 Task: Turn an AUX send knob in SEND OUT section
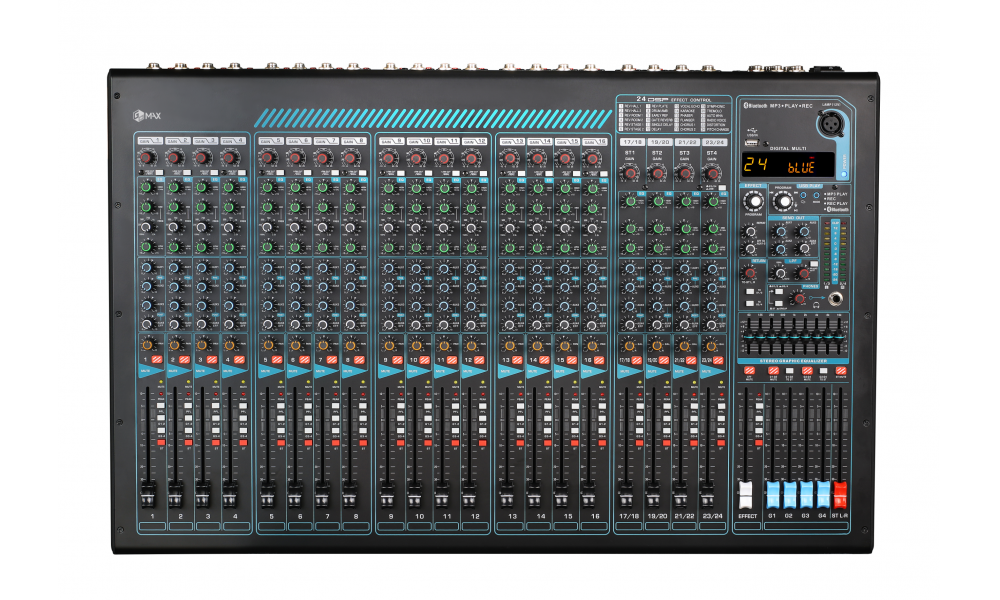tap(780, 232)
